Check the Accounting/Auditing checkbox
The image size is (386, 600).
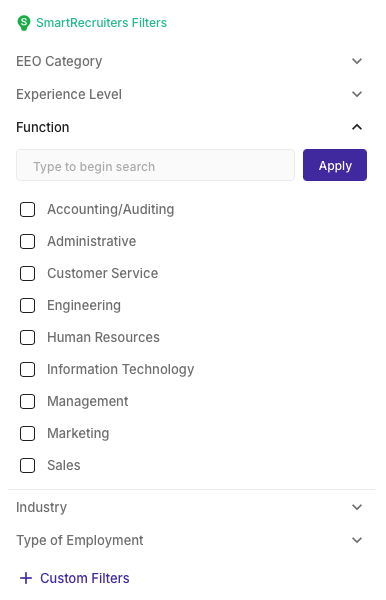(28, 209)
